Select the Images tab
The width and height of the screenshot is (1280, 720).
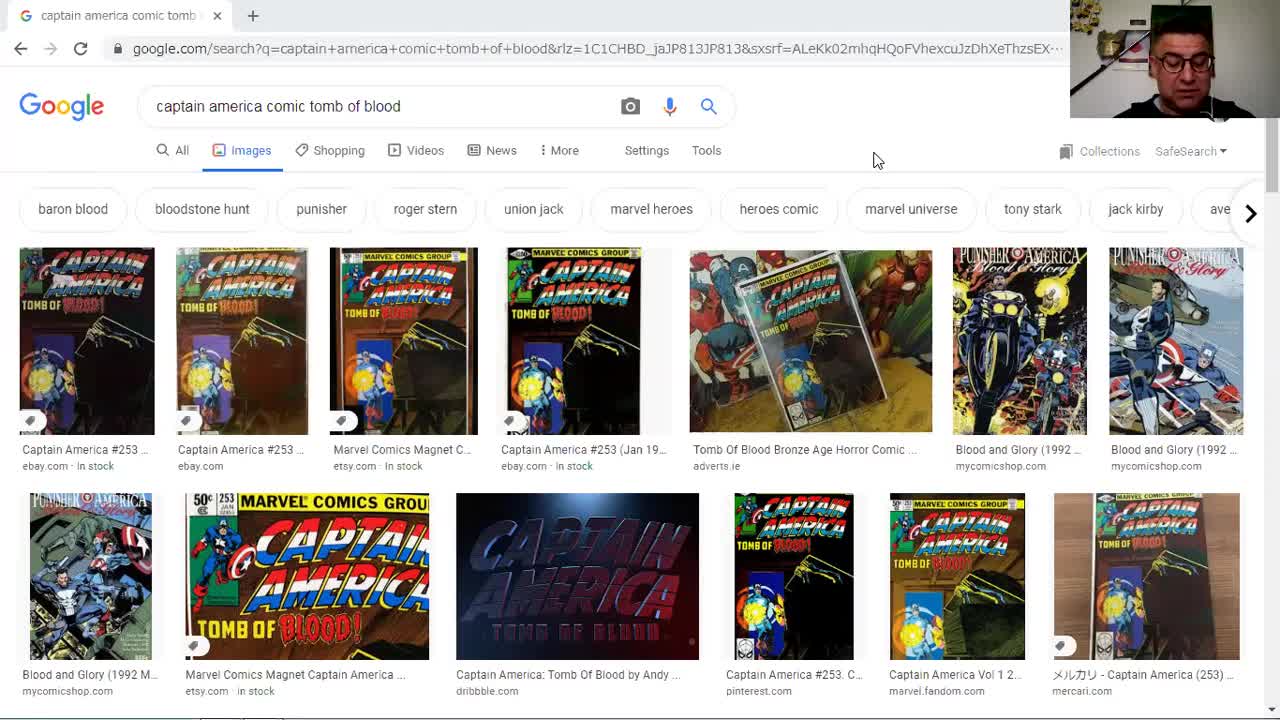242,150
